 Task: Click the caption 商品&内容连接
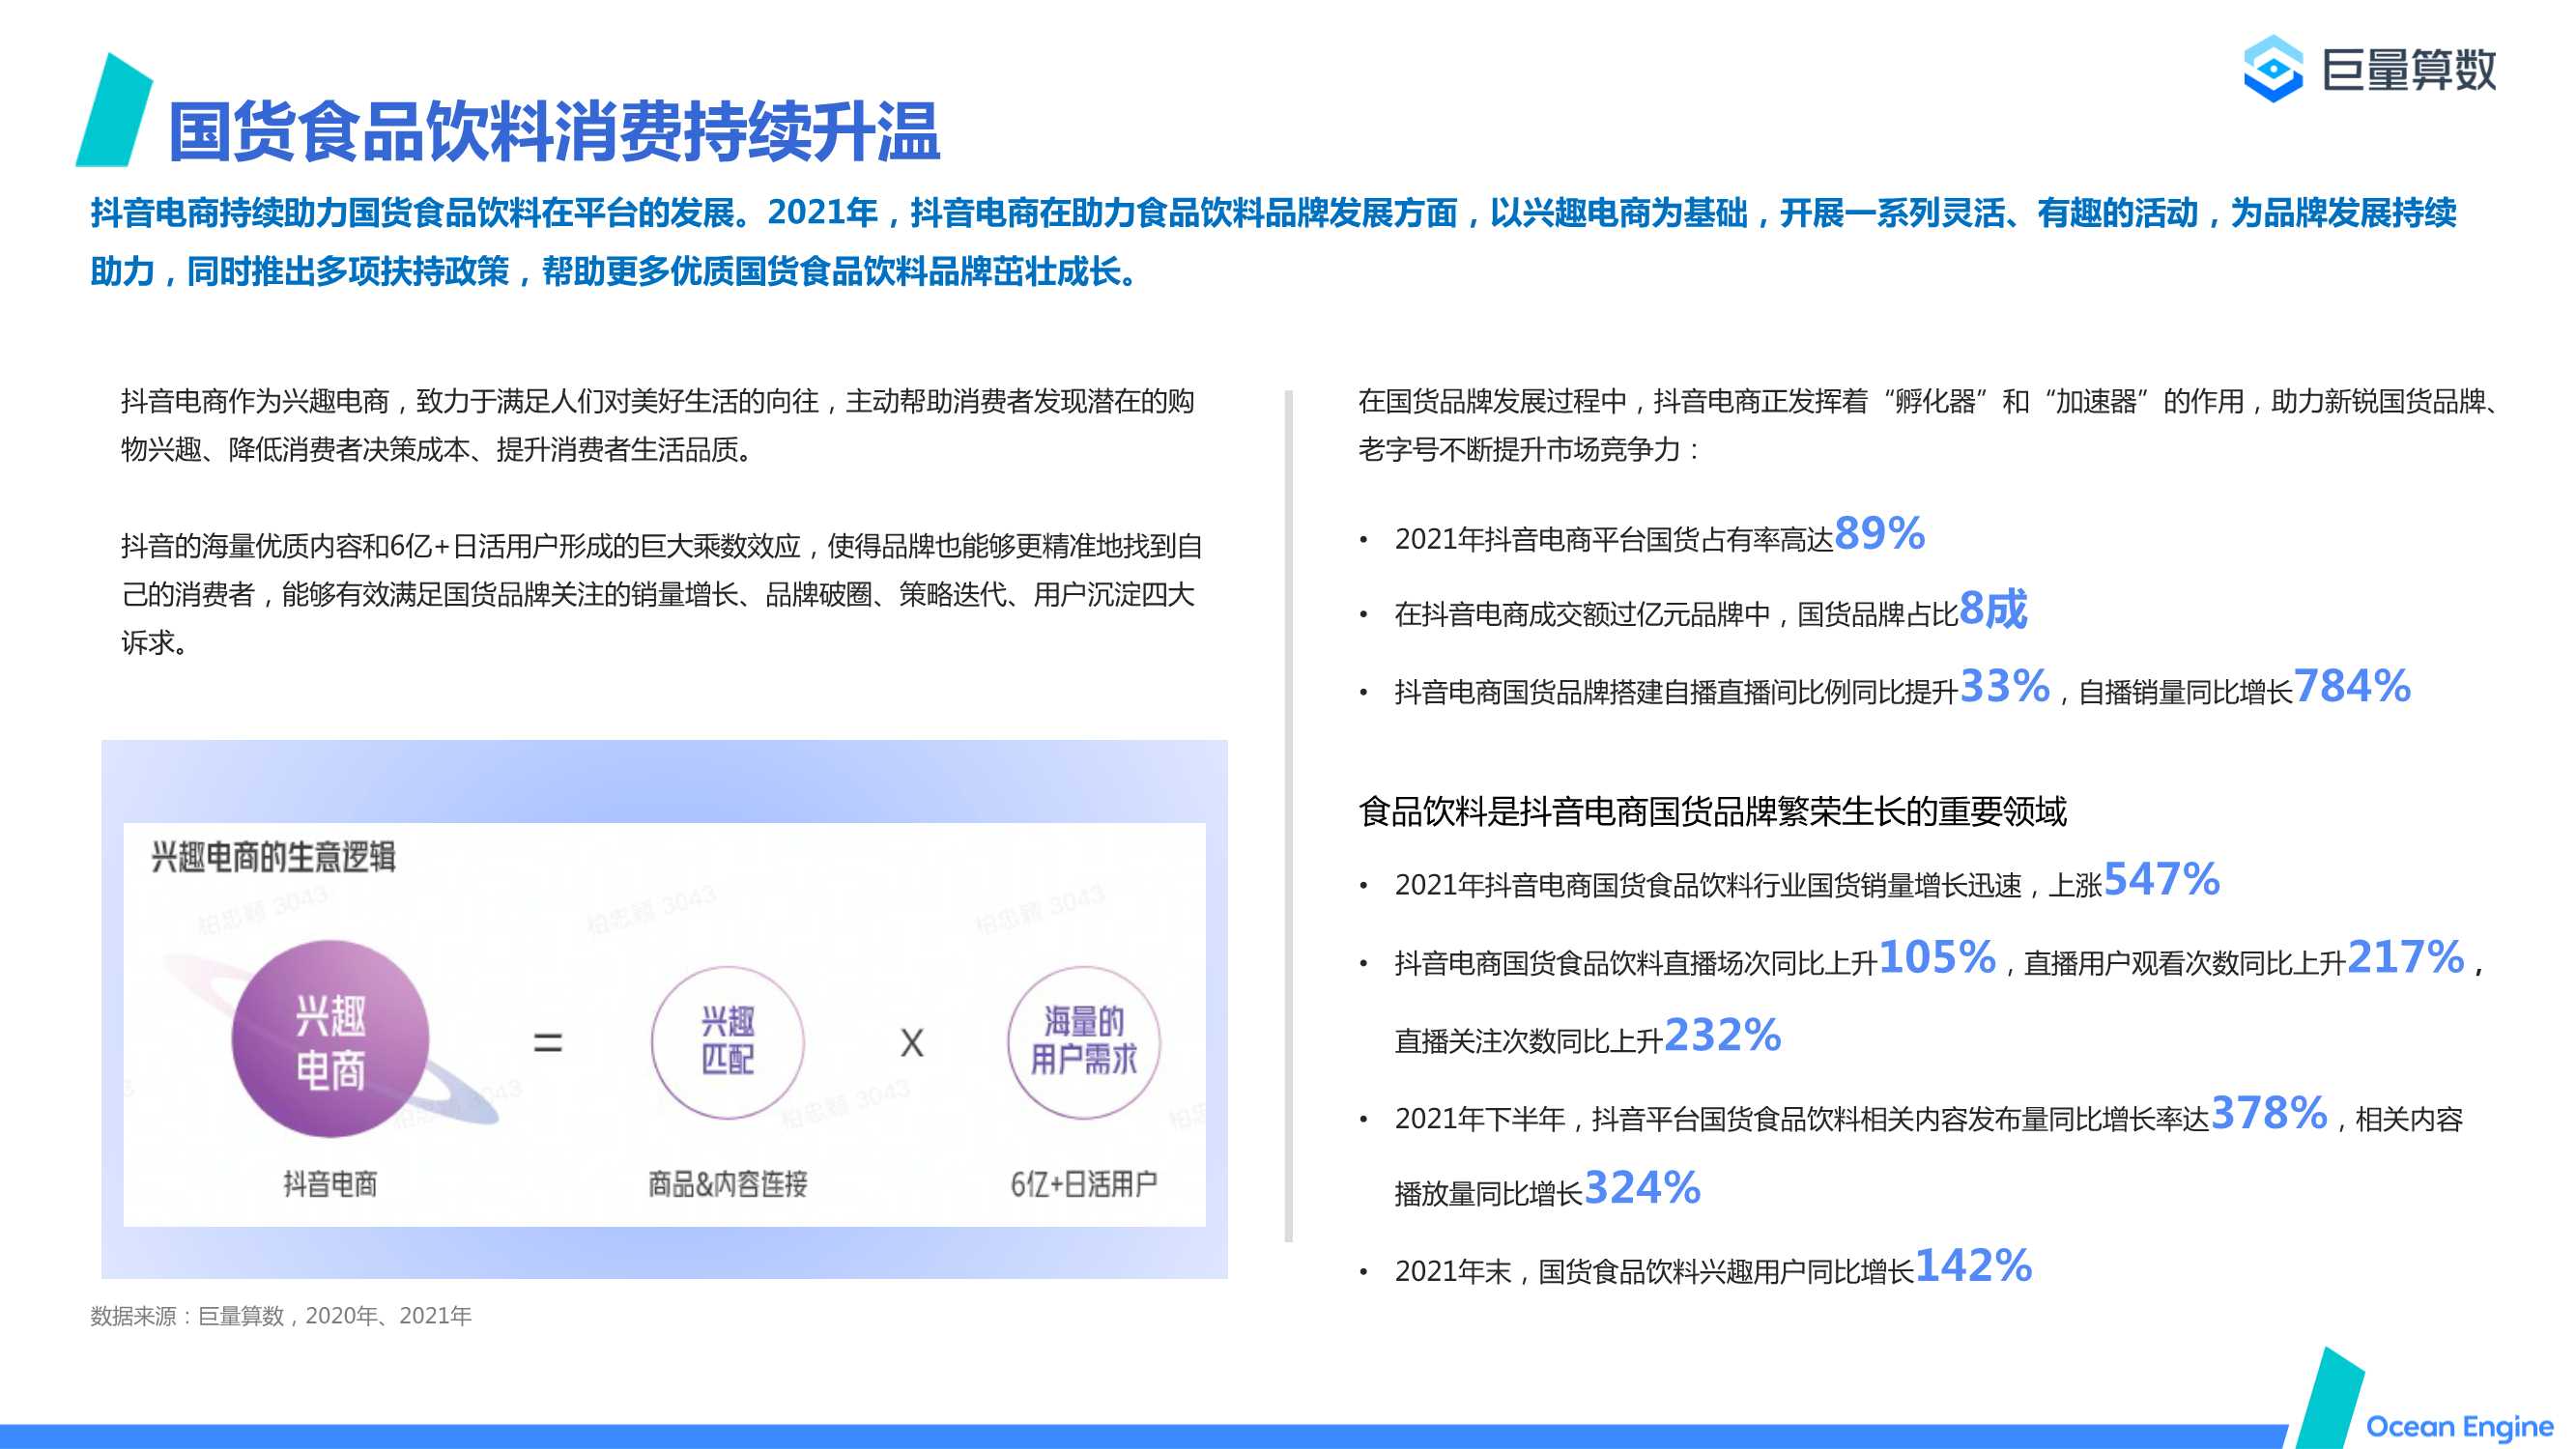pos(727,1184)
